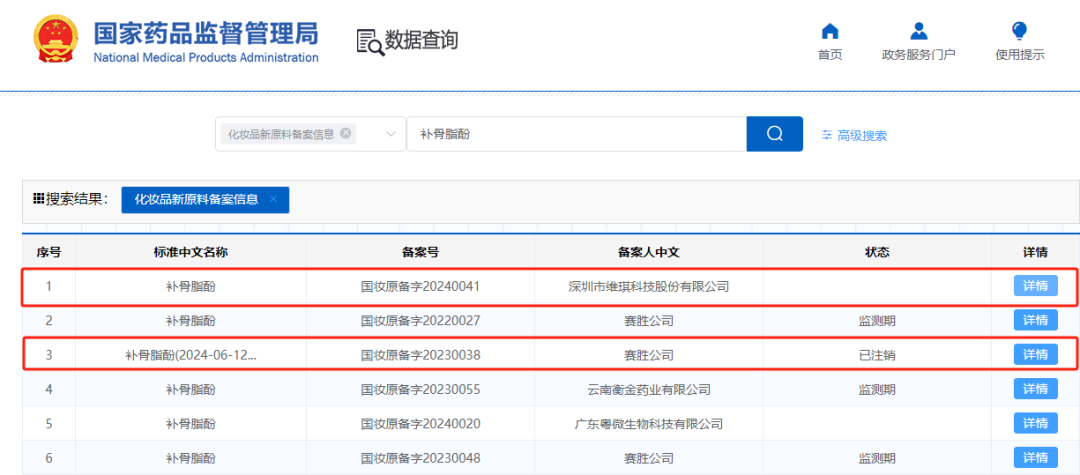Click 补骨脂酚 name in row 4
The image size is (1080, 475).
point(191,390)
